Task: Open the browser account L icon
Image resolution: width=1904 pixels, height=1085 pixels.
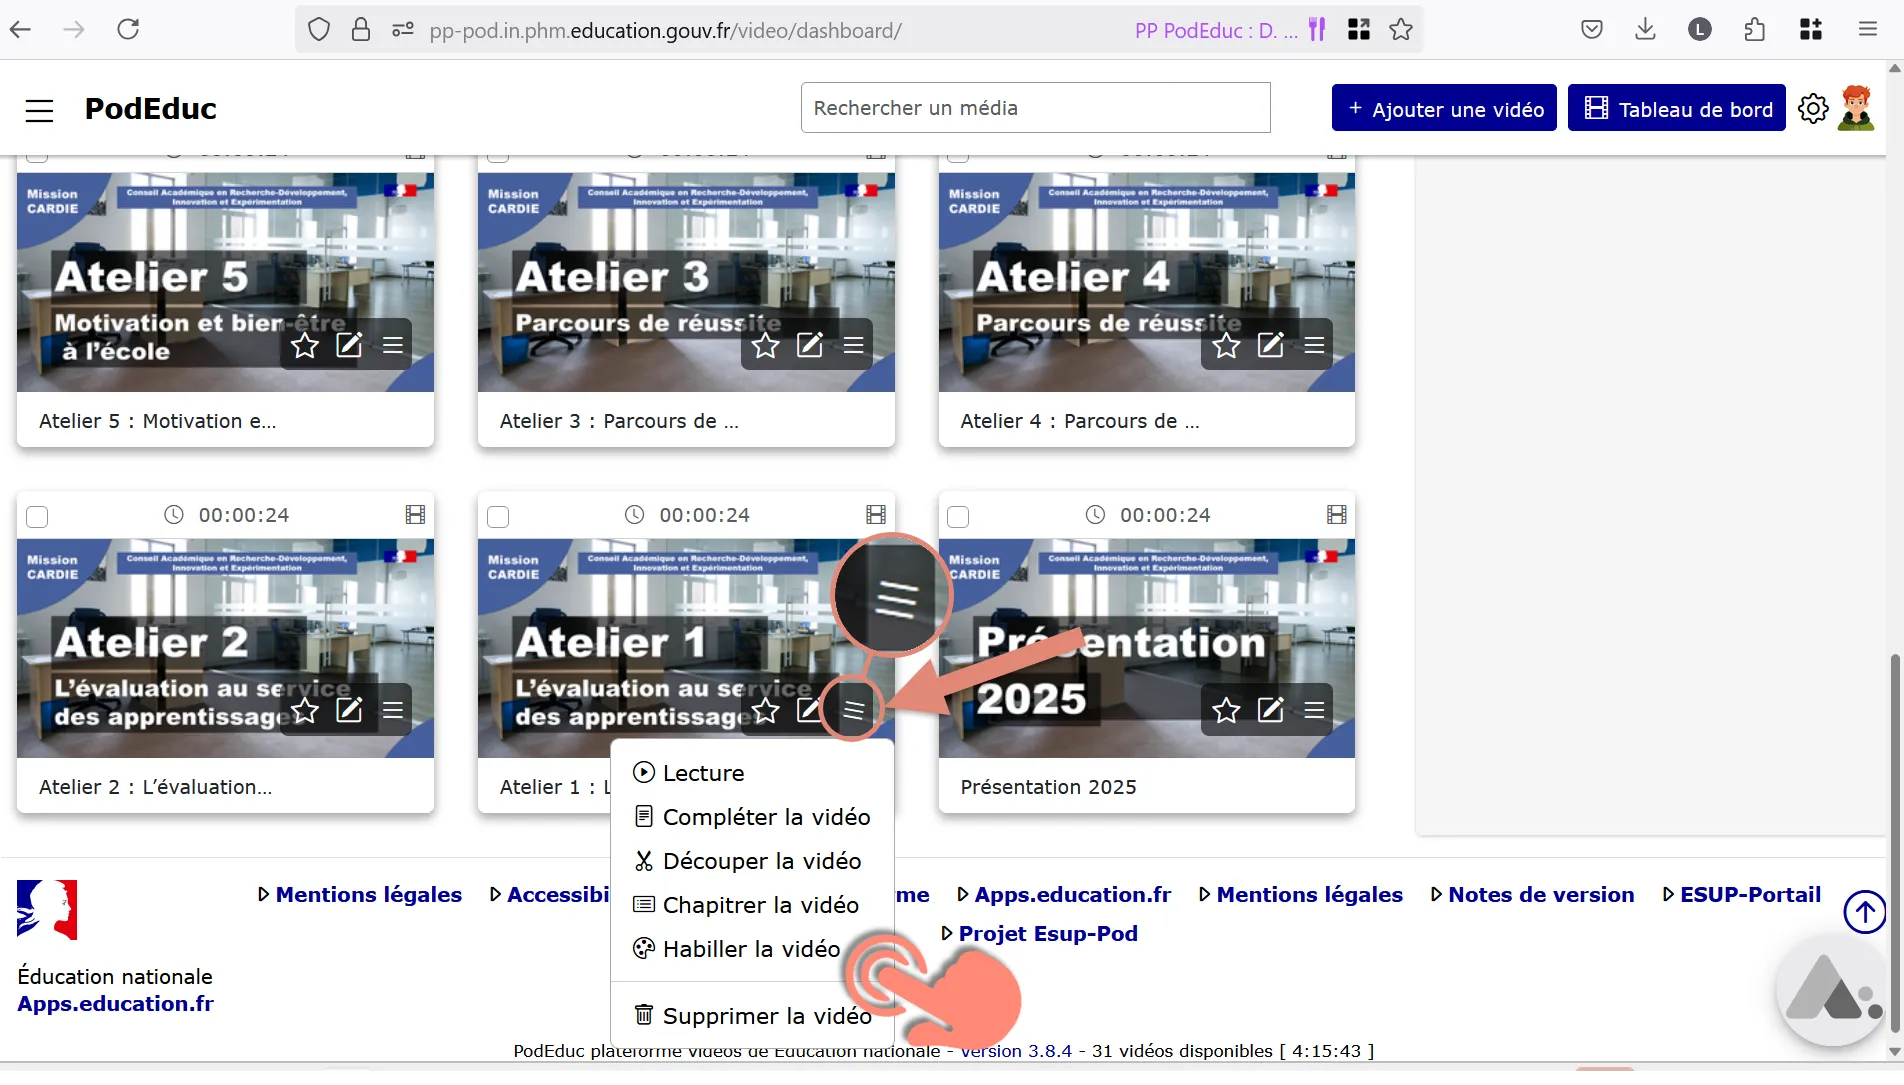Action: click(x=1699, y=30)
